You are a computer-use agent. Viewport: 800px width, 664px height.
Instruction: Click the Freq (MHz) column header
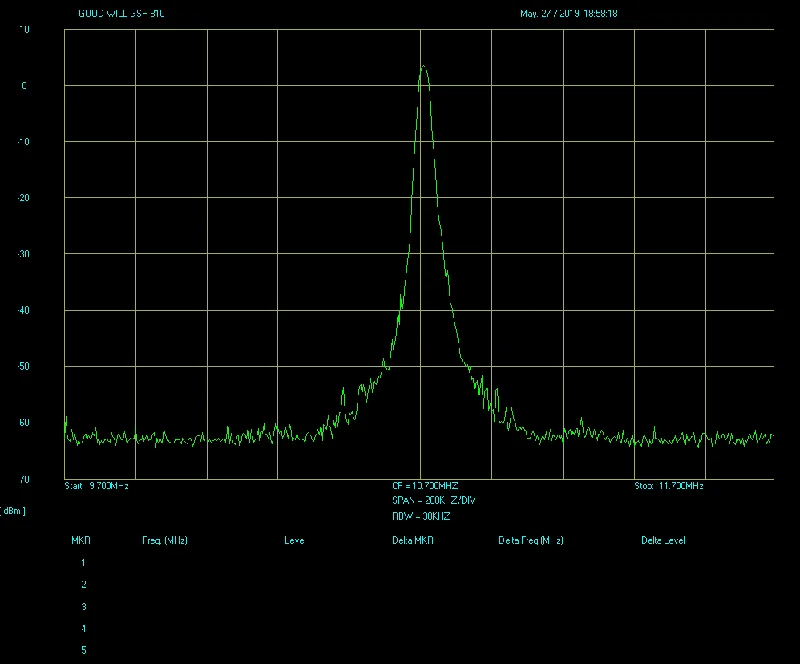pyautogui.click(x=165, y=540)
